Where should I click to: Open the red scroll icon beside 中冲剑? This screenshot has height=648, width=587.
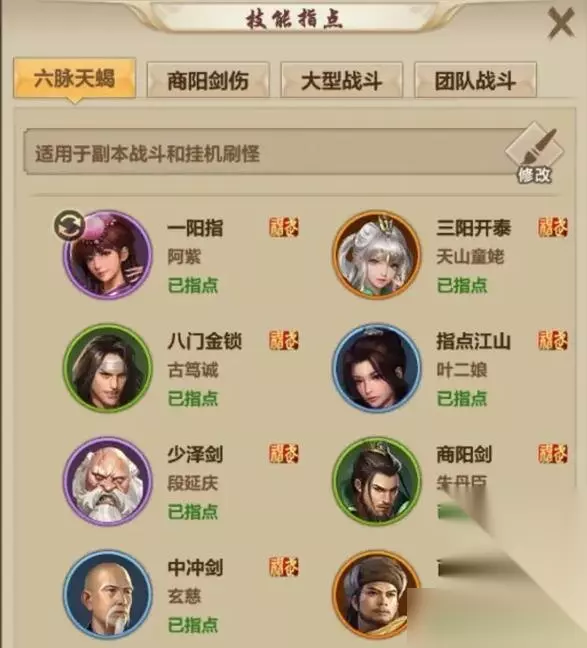284,567
